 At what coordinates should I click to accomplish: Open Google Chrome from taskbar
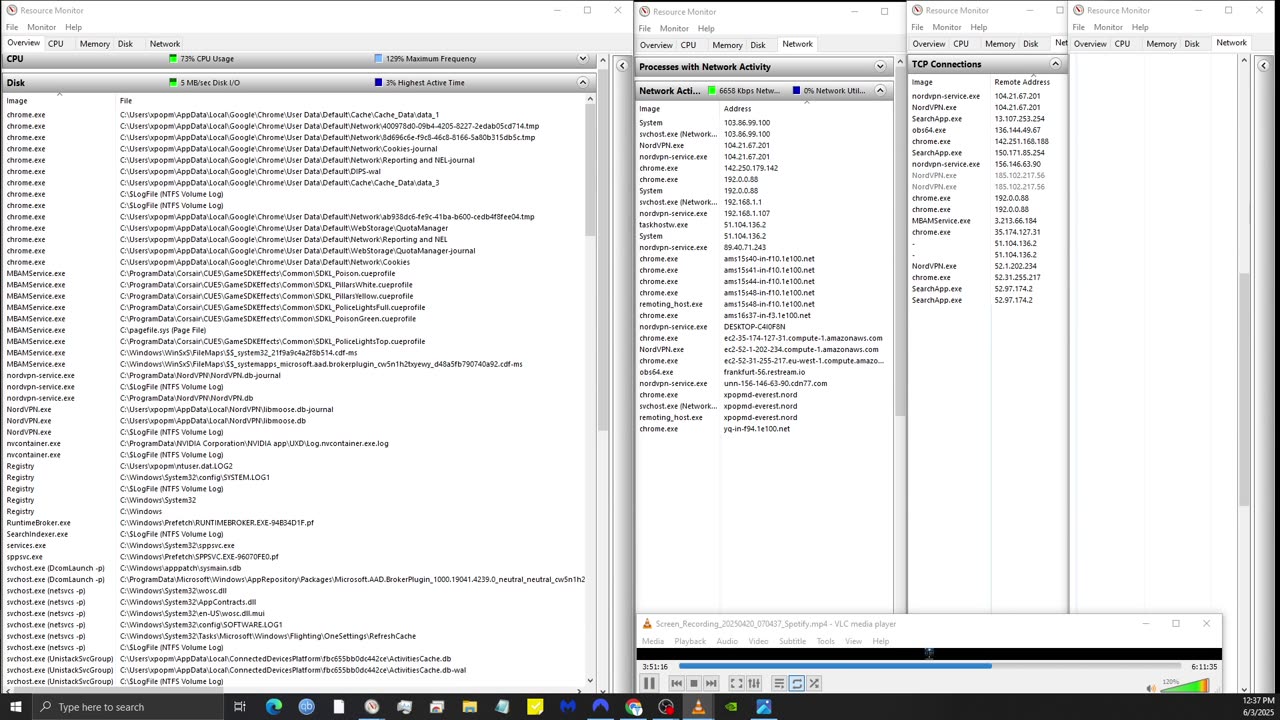click(633, 707)
